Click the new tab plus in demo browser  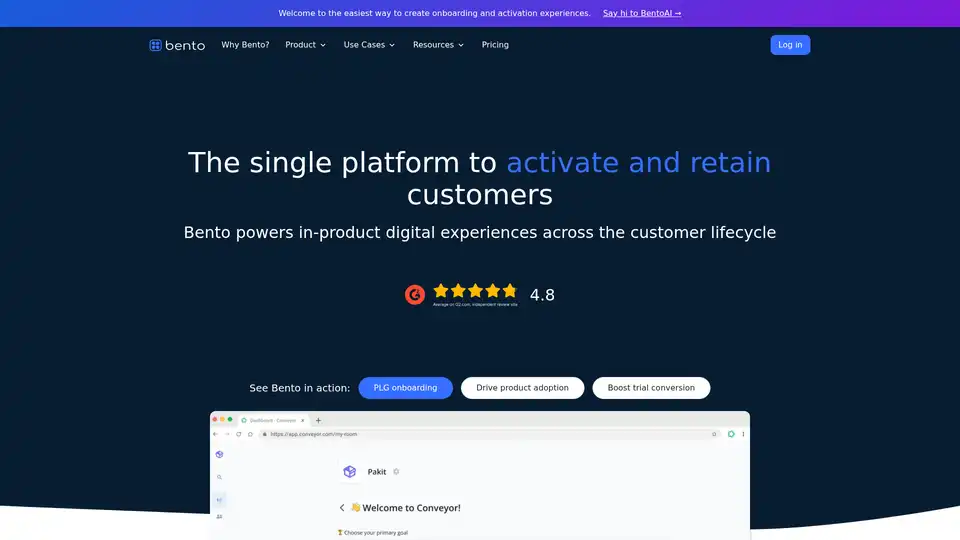pyautogui.click(x=318, y=420)
